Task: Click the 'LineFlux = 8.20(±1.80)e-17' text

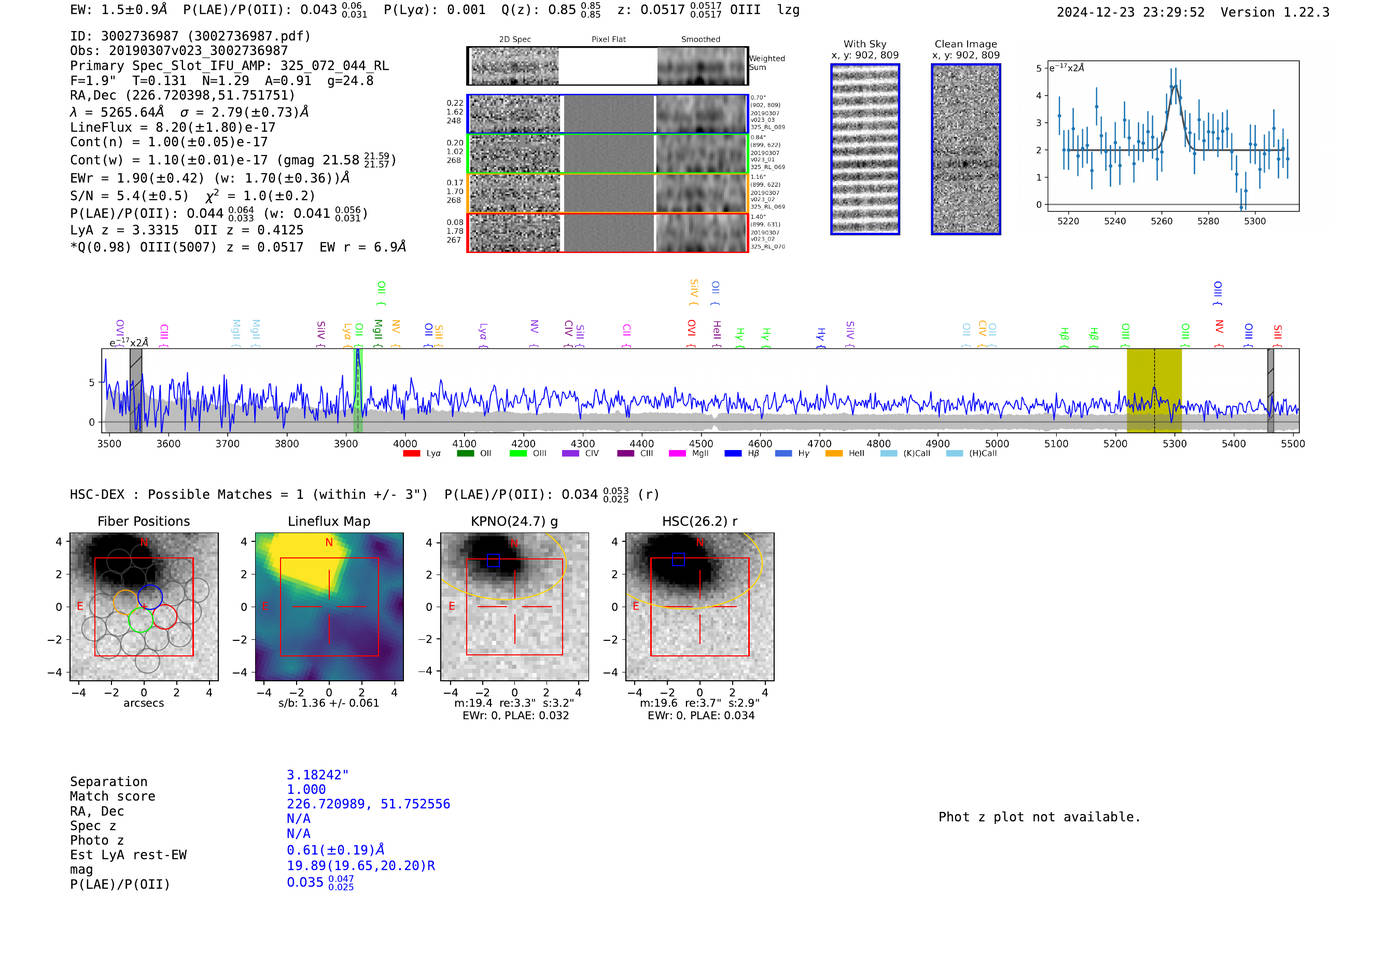Action: (173, 128)
